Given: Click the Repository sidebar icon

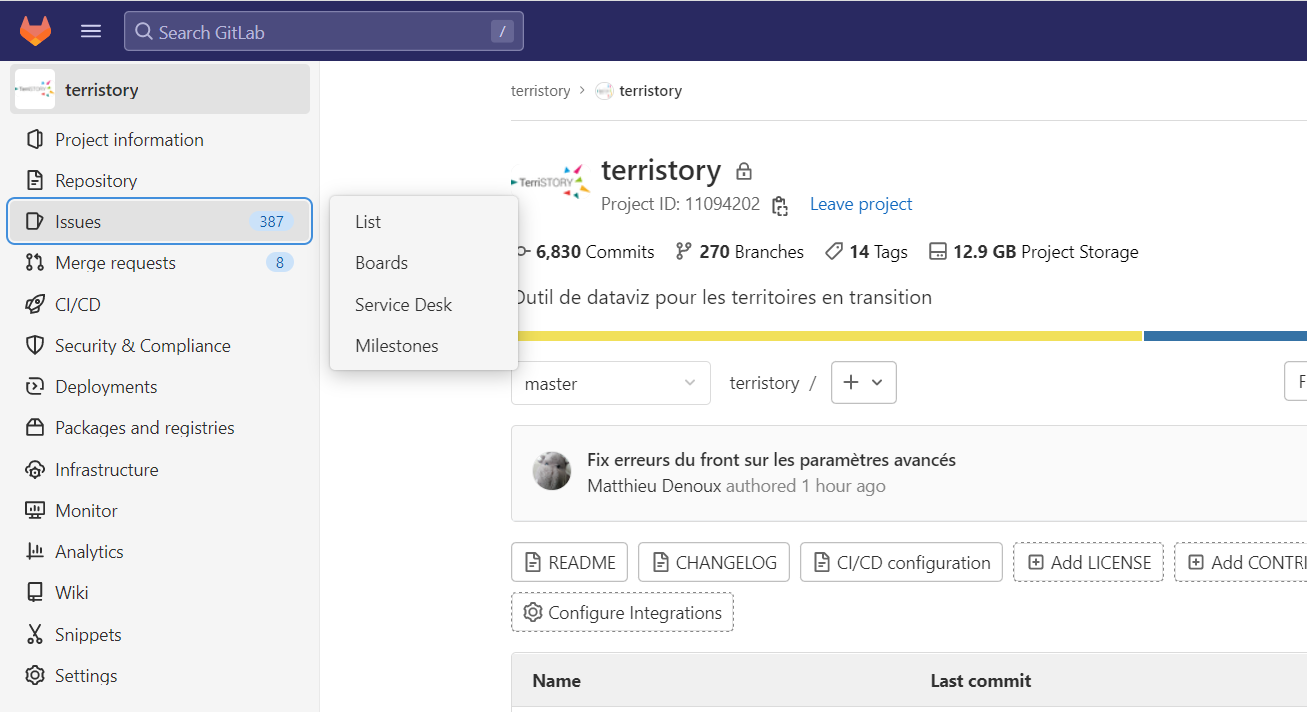Looking at the screenshot, I should 35,181.
